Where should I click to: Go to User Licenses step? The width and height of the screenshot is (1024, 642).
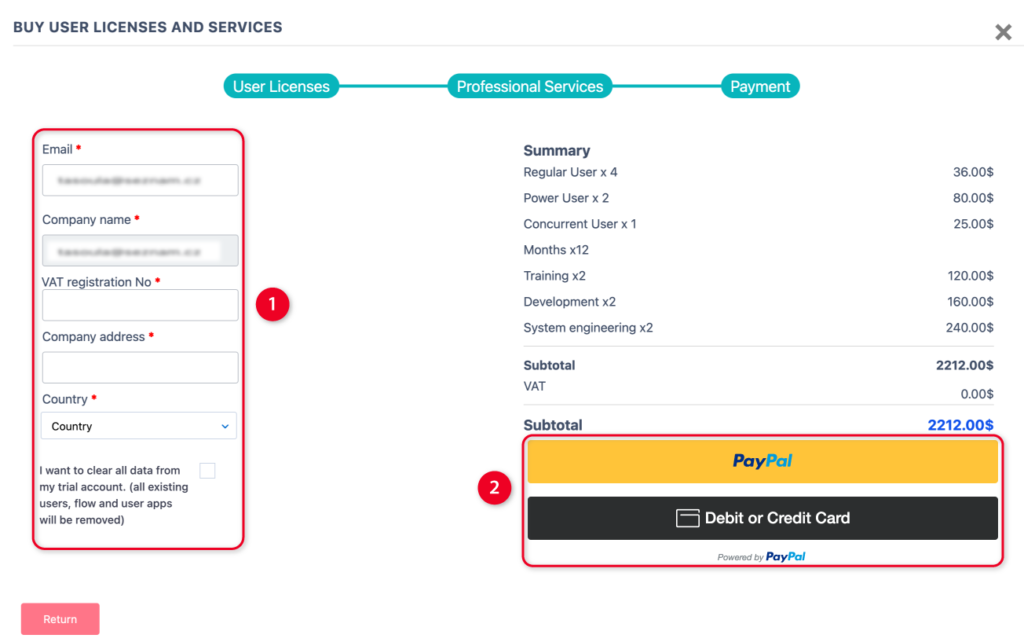pos(281,87)
